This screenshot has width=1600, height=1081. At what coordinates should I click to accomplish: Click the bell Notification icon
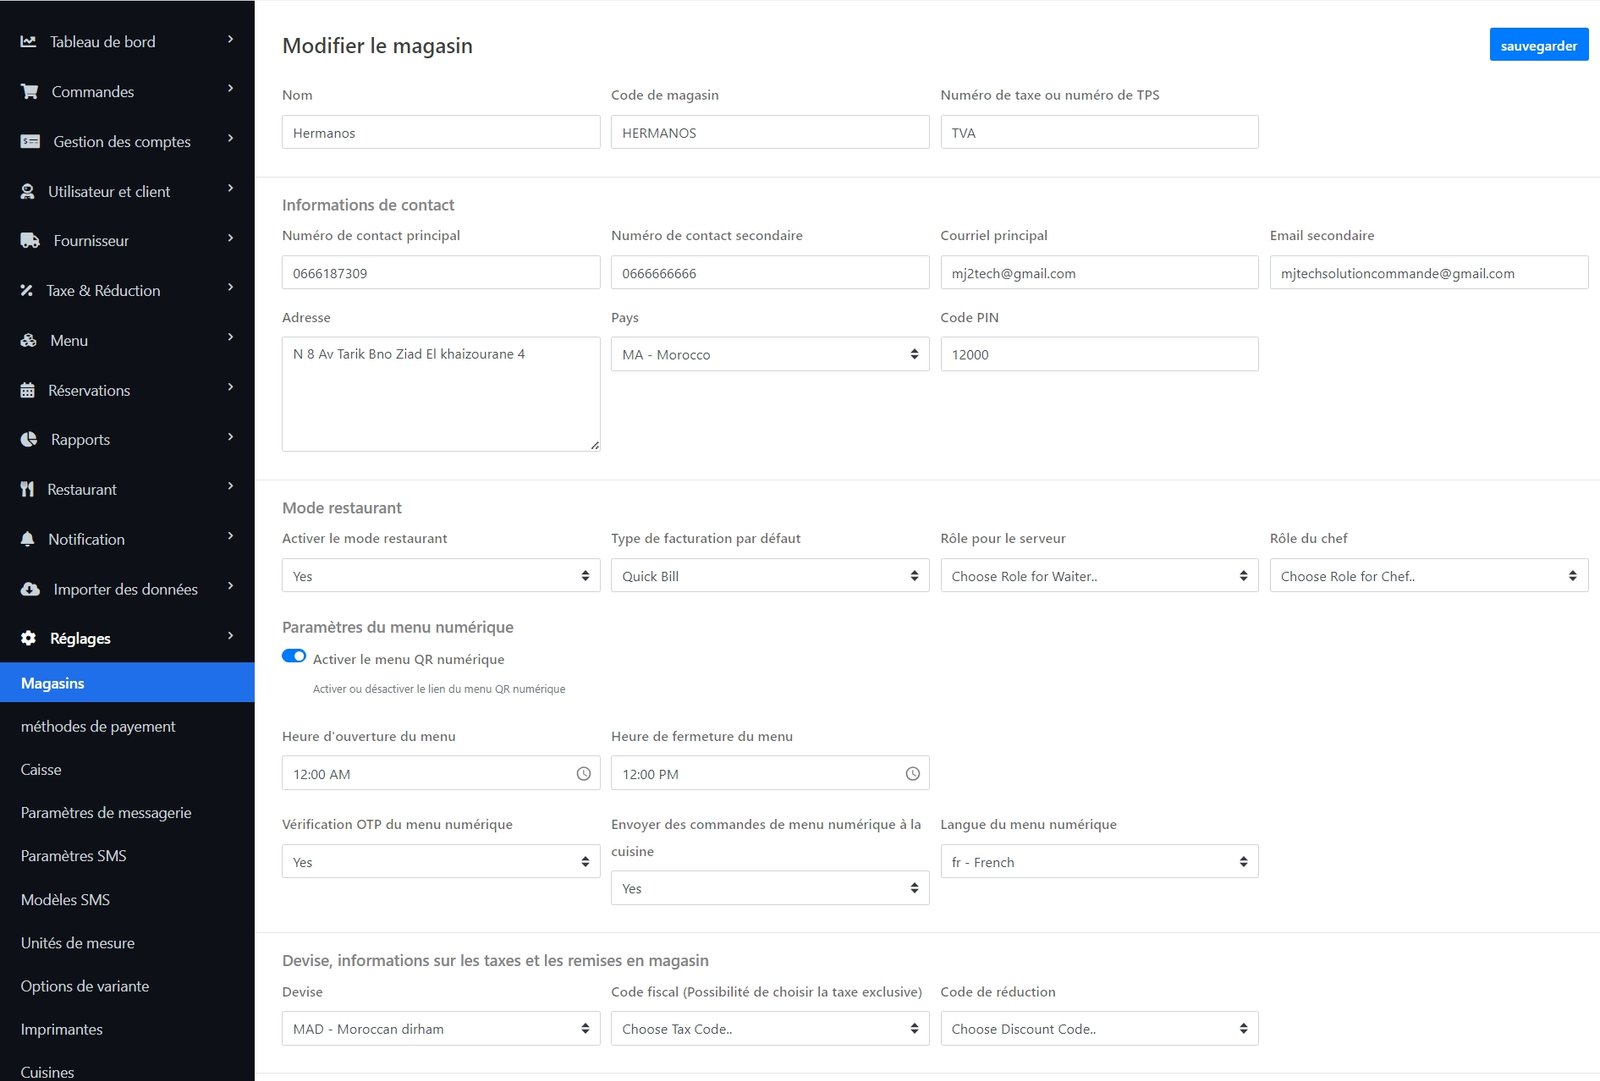pyautogui.click(x=28, y=539)
